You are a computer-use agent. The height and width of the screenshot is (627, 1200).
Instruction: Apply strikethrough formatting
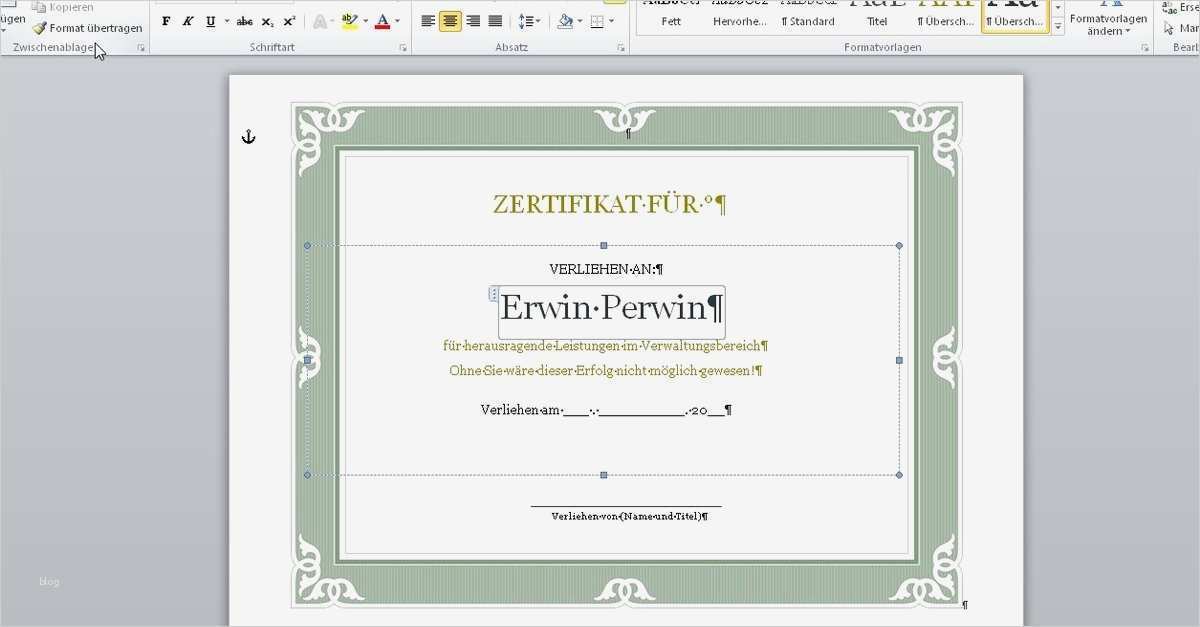(x=244, y=20)
